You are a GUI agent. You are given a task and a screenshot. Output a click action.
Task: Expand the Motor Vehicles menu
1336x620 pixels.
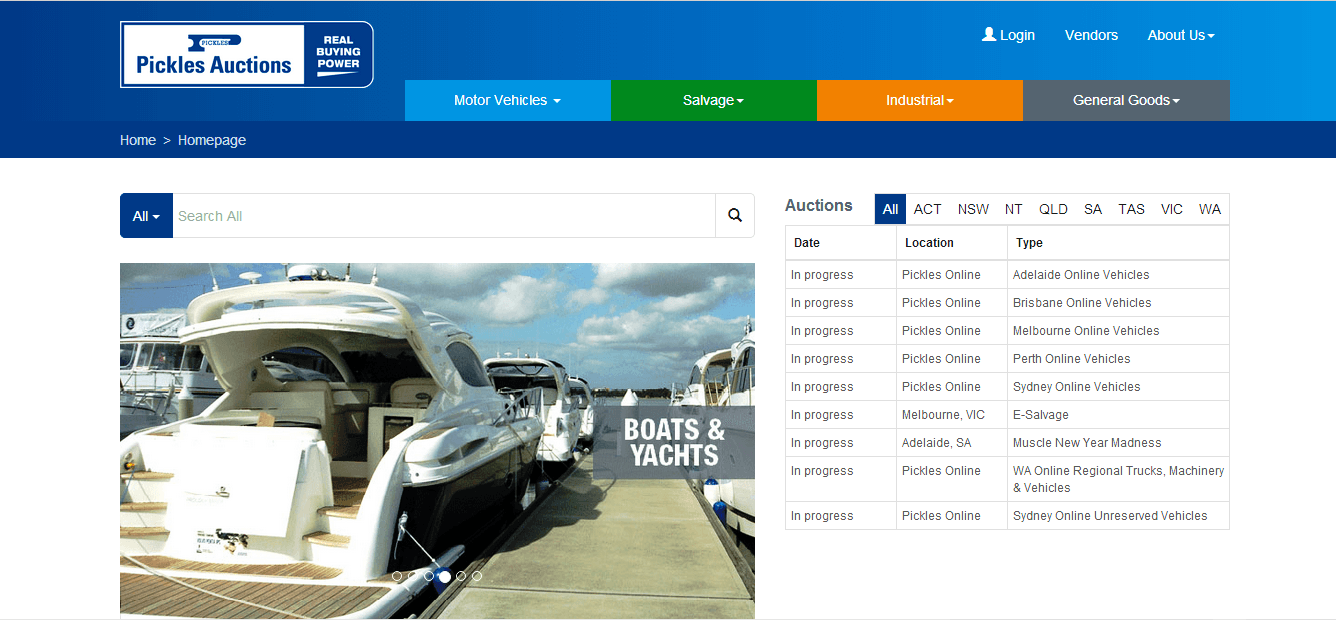coord(507,100)
